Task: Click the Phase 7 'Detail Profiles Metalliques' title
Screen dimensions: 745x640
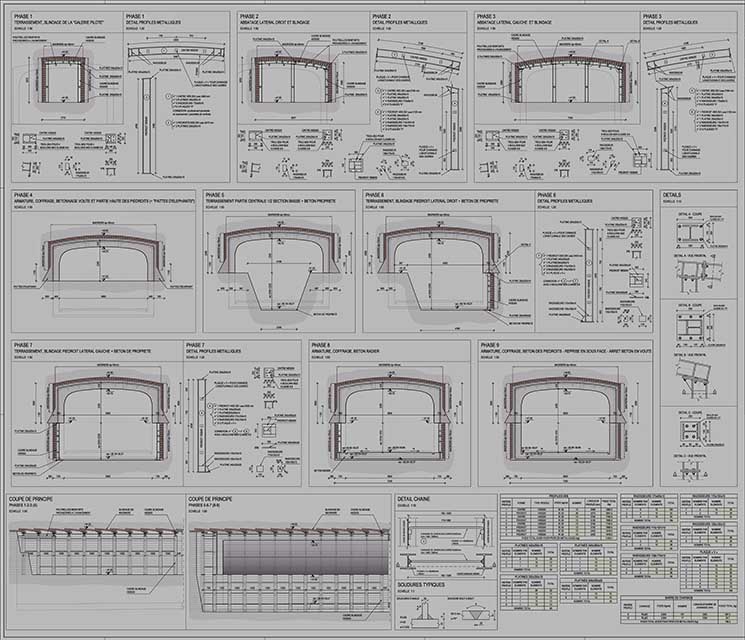Action: pos(213,348)
